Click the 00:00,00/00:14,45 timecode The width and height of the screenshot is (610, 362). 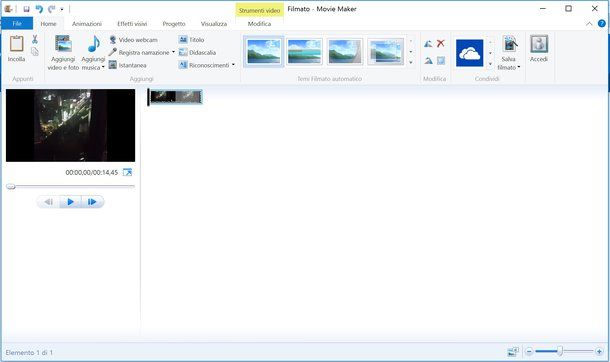[91, 172]
